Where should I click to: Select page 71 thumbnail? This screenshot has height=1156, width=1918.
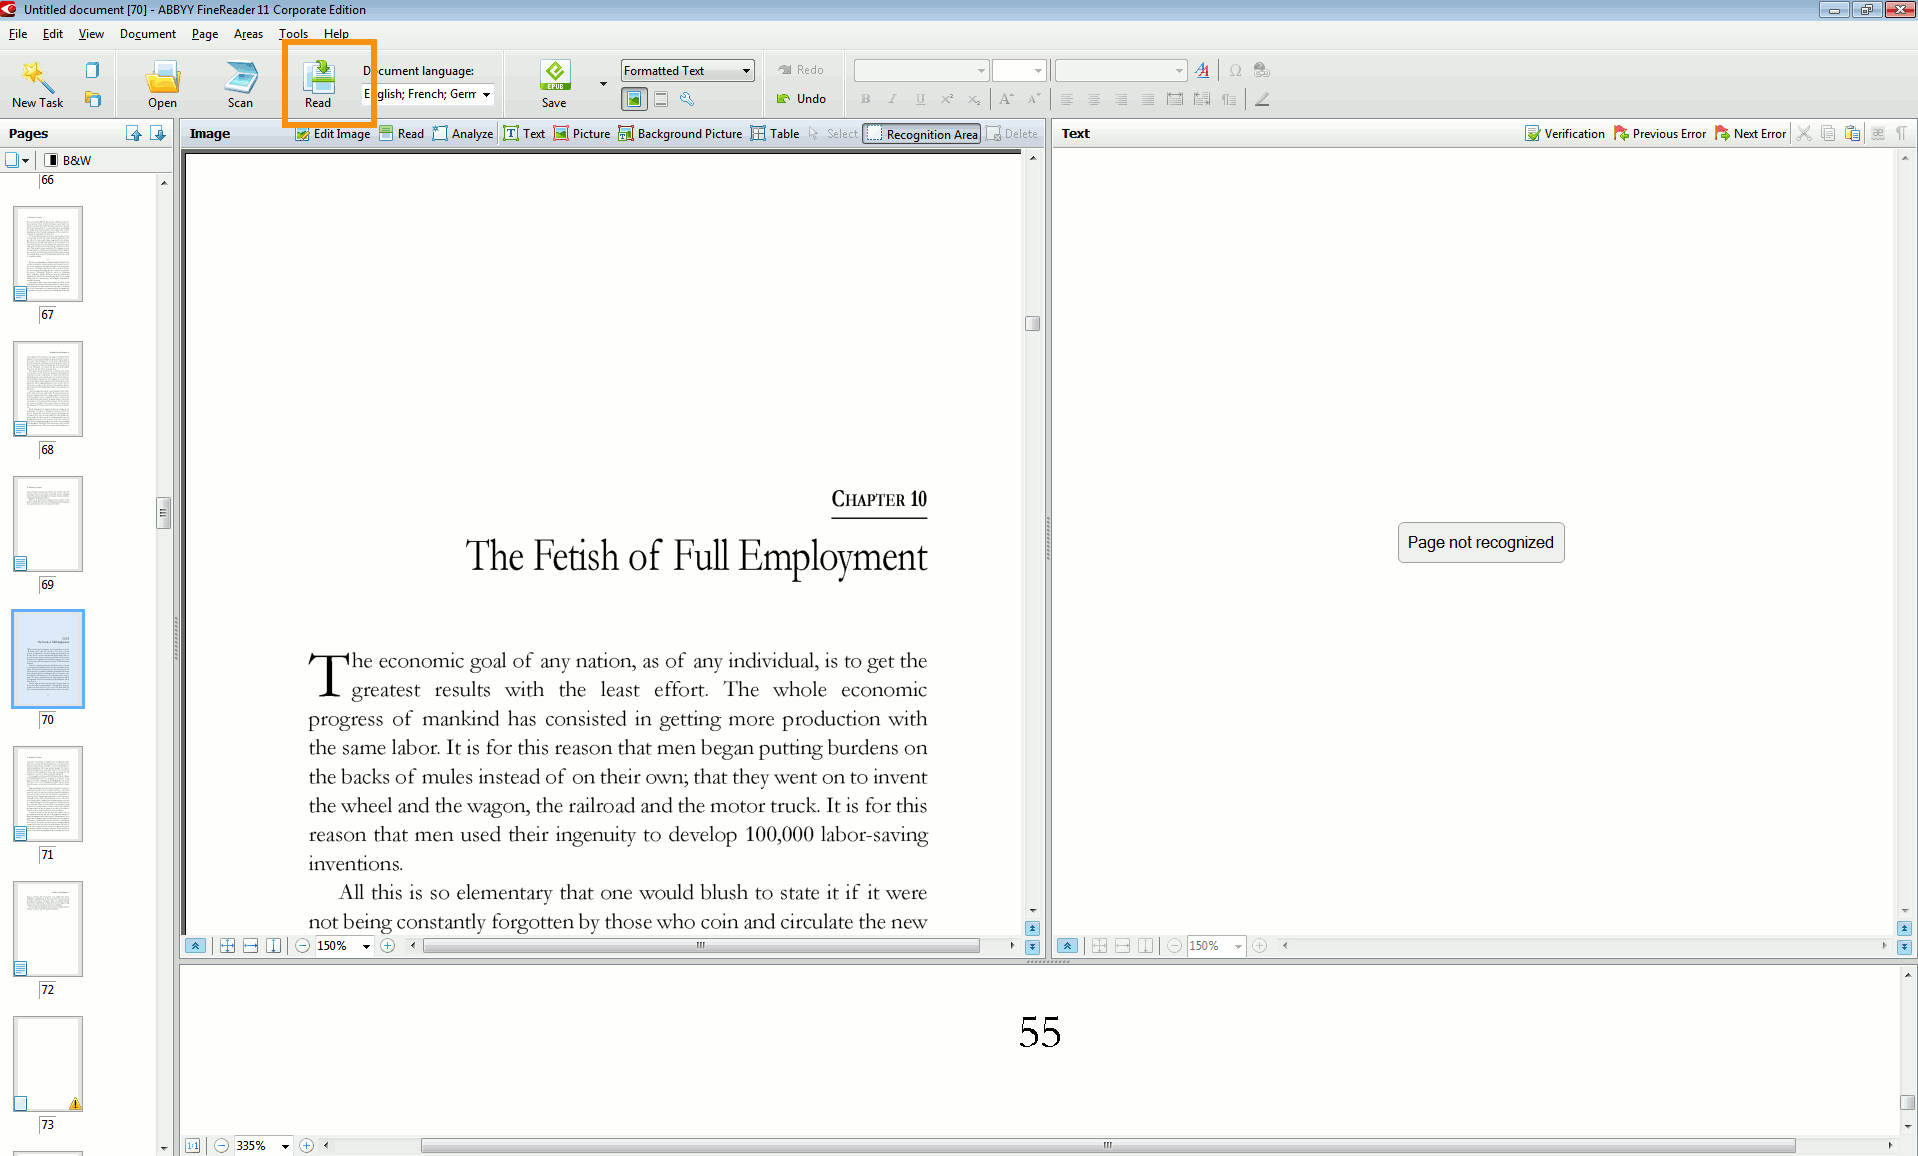pos(48,794)
